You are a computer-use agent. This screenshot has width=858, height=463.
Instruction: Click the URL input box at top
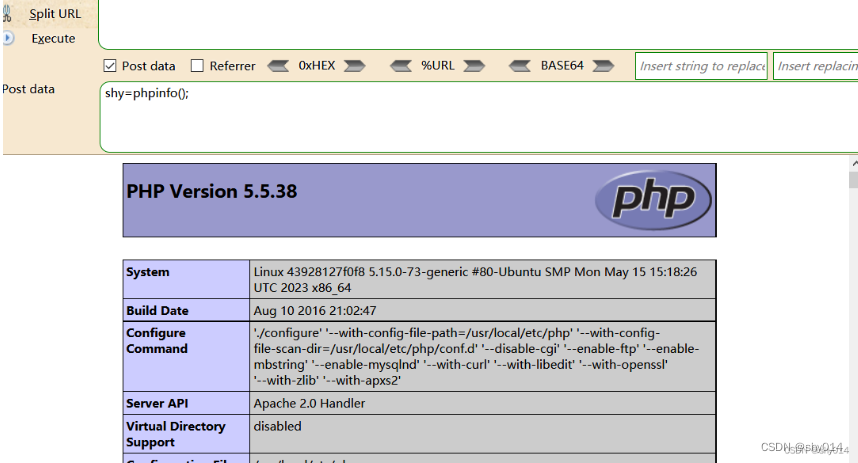point(478,24)
